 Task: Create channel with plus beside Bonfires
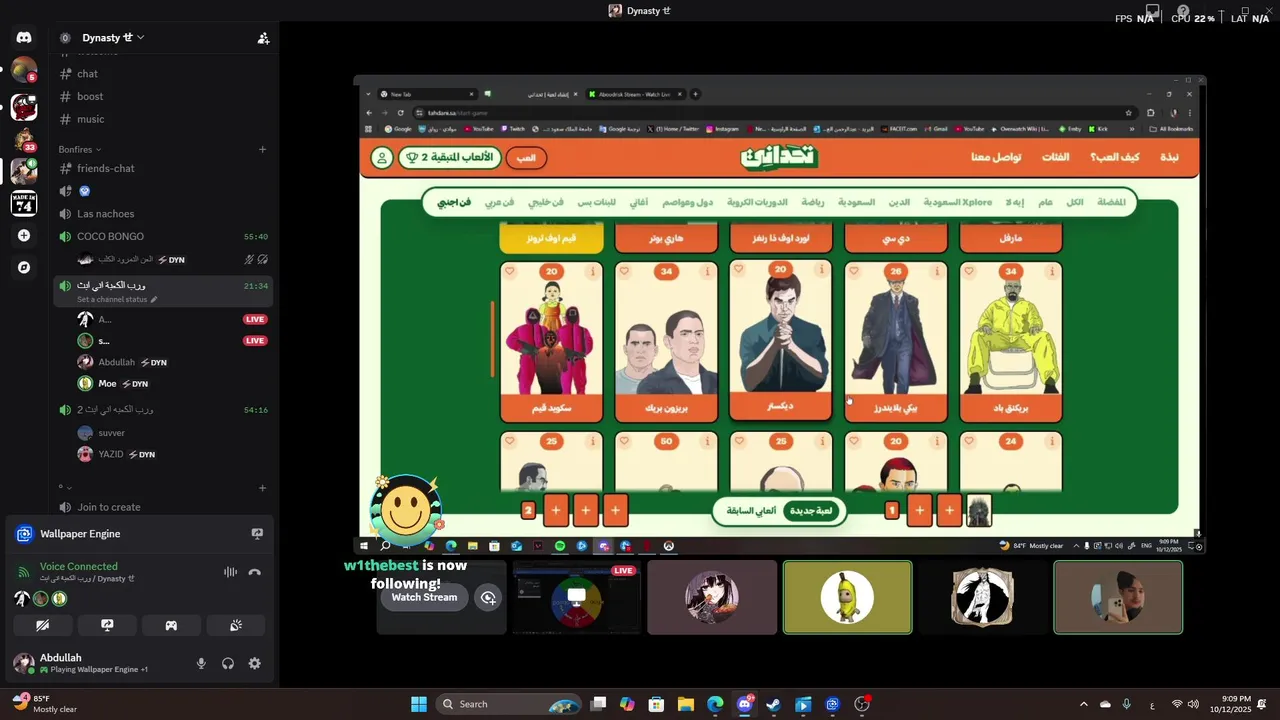(263, 149)
